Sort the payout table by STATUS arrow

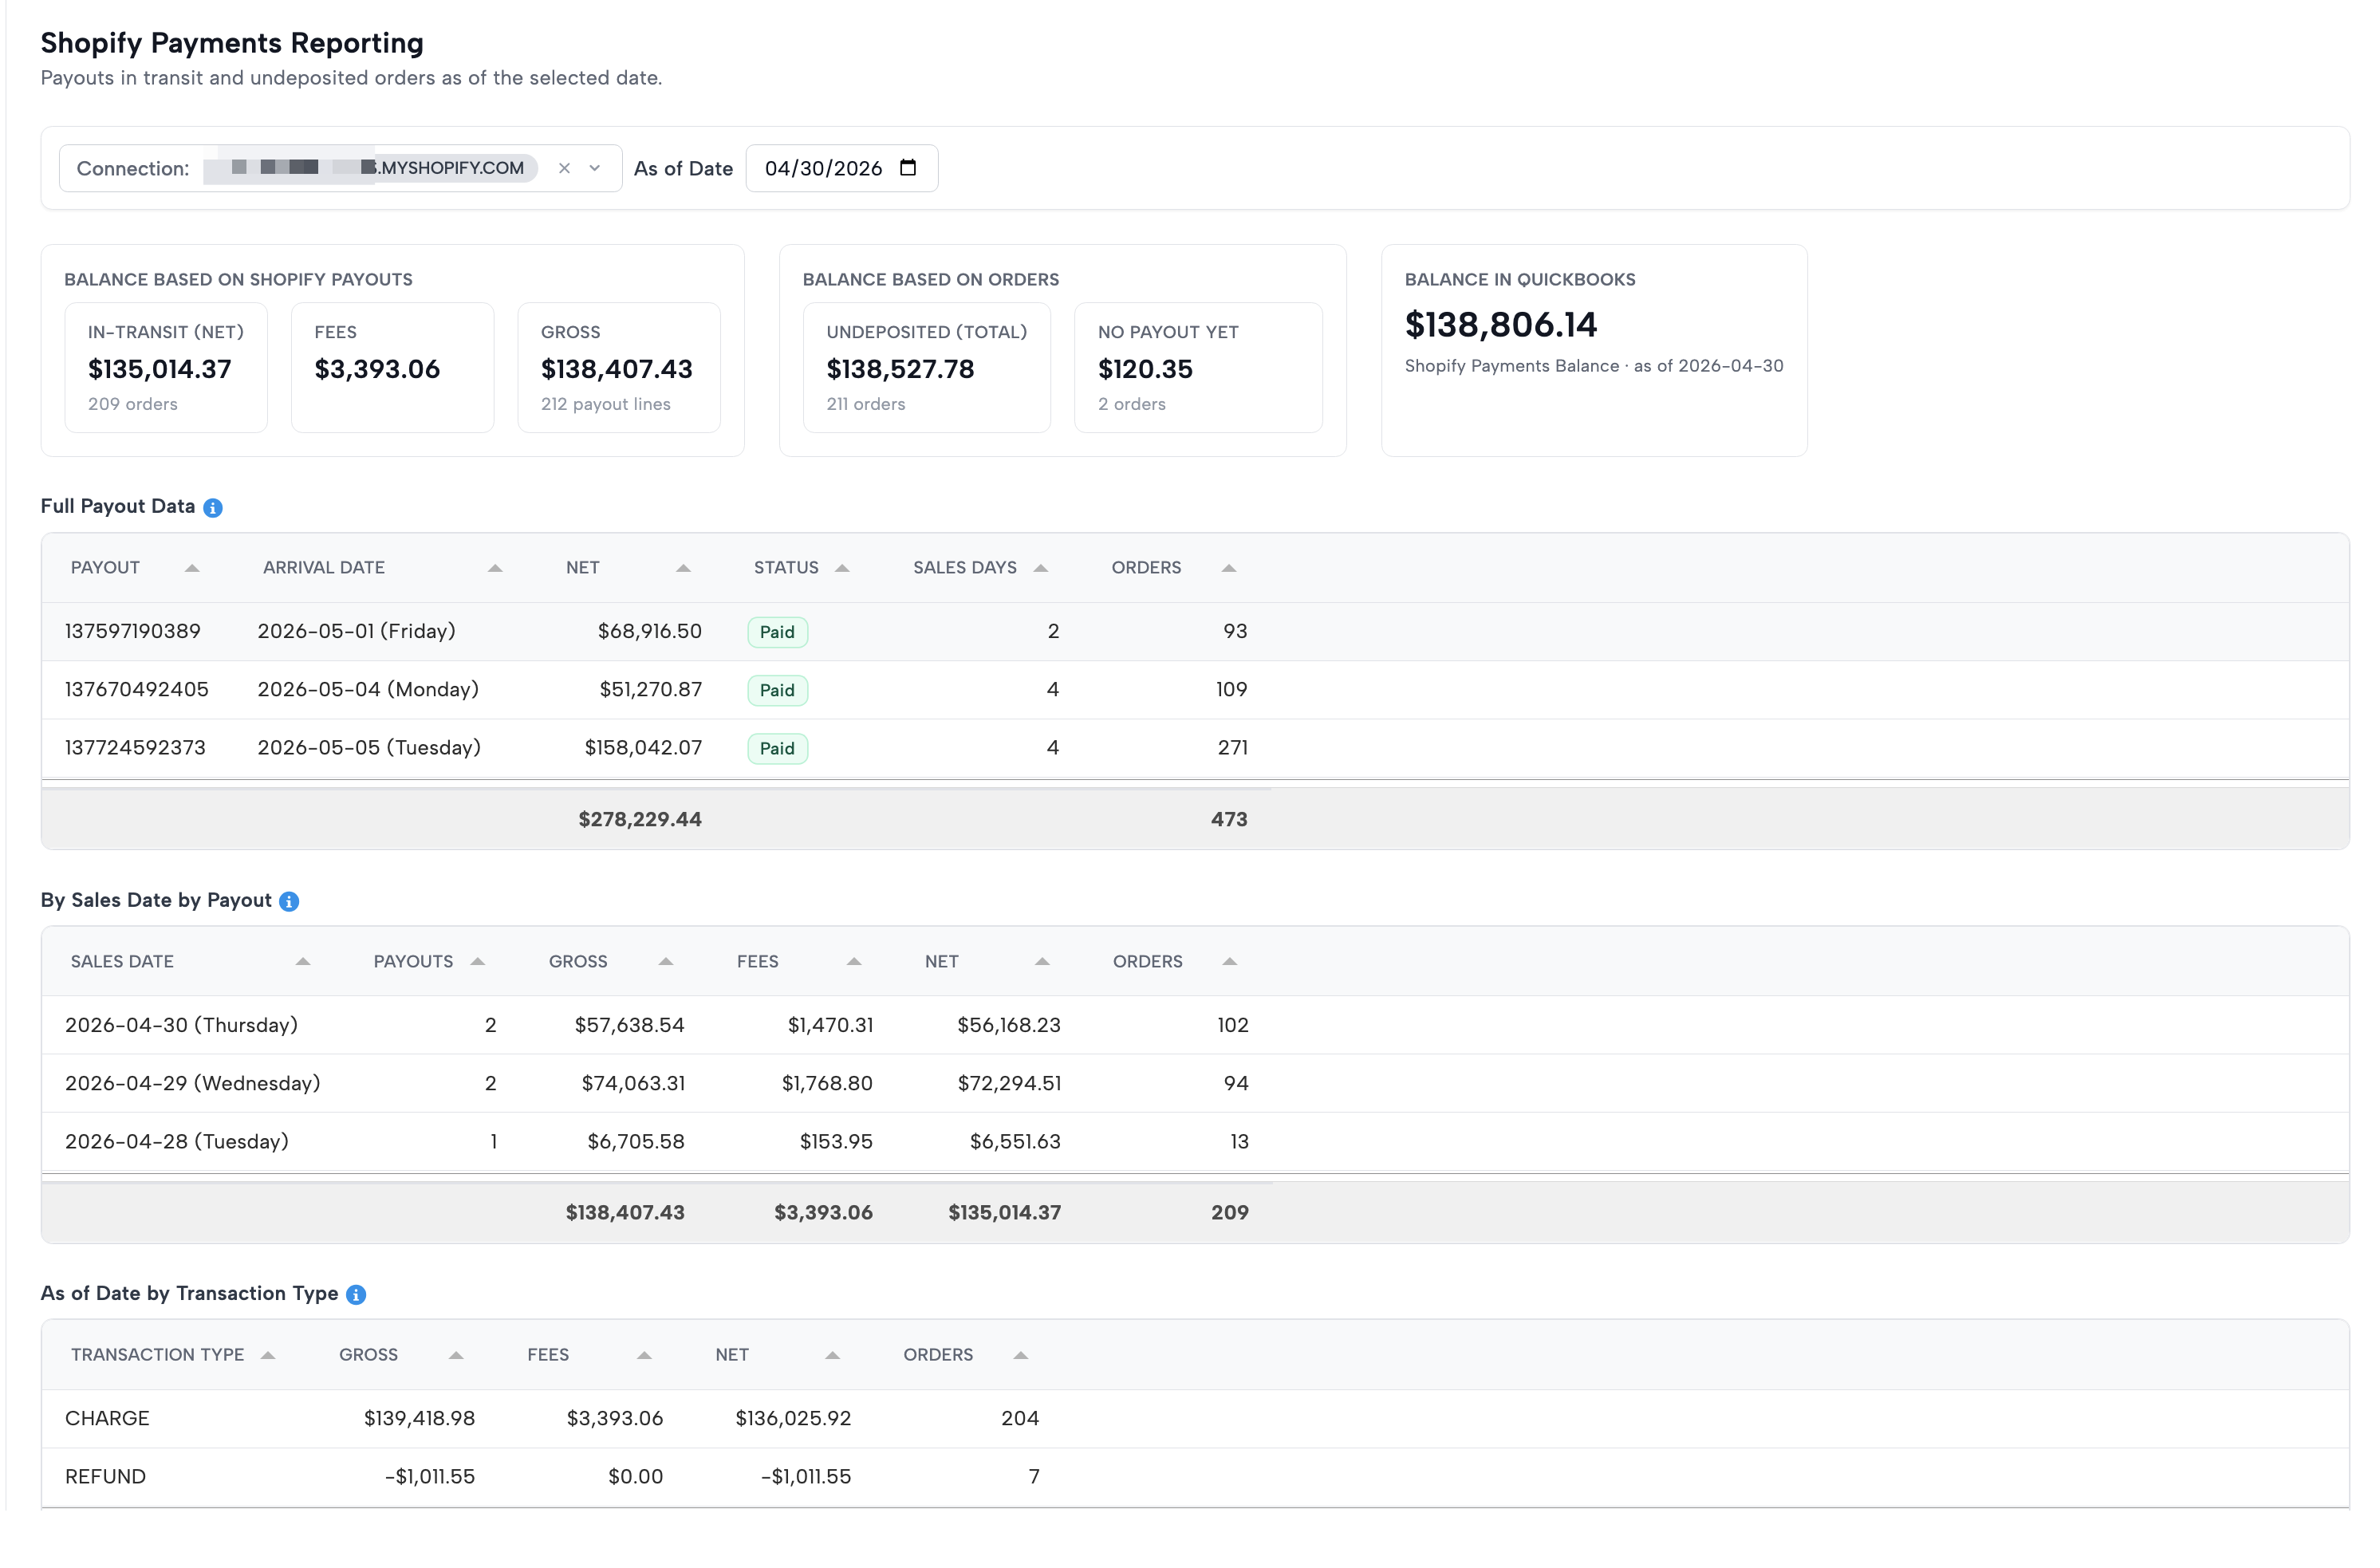(842, 568)
